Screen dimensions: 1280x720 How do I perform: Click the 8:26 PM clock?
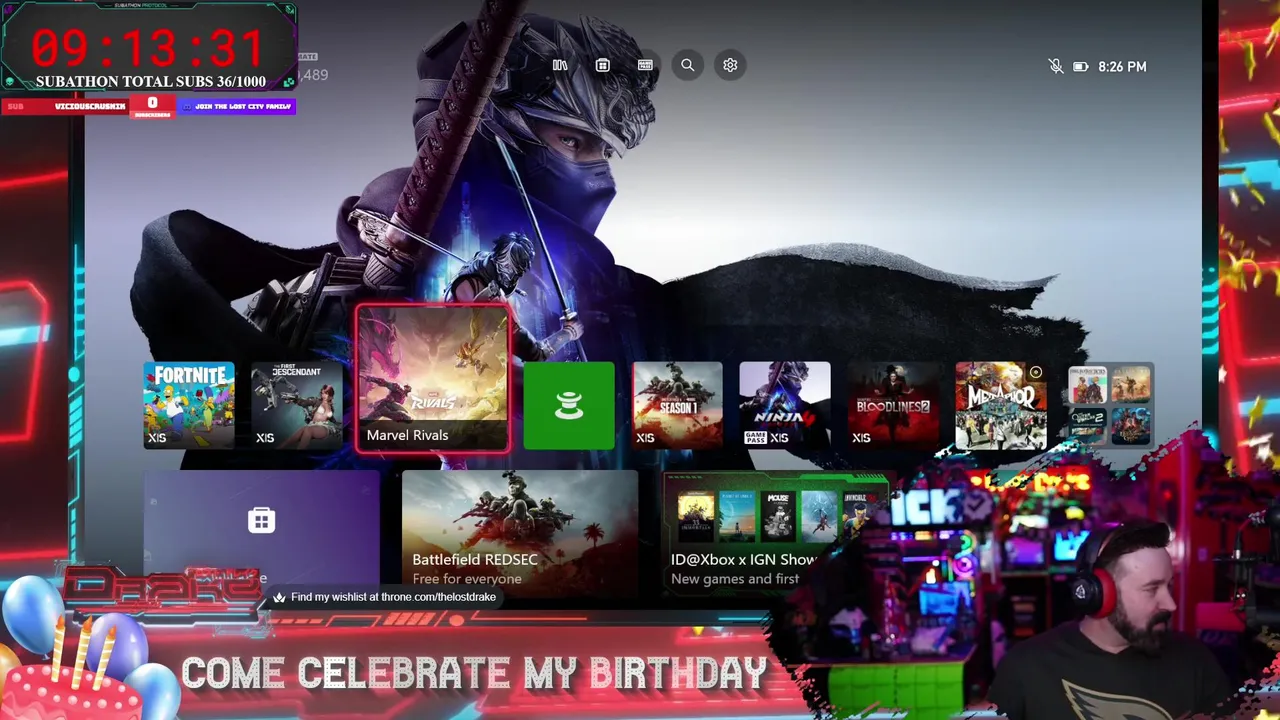(x=1122, y=66)
